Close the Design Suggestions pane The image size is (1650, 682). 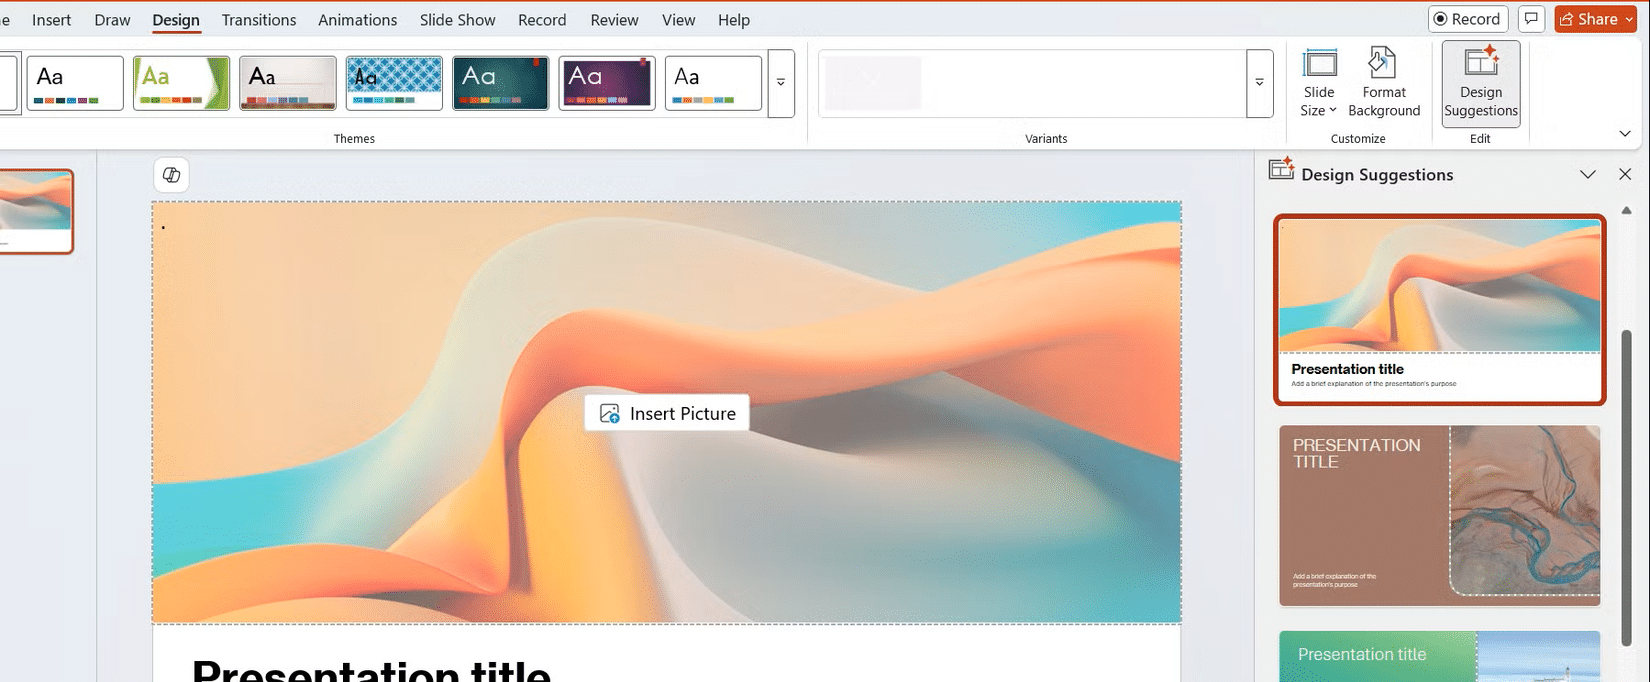[1625, 174]
